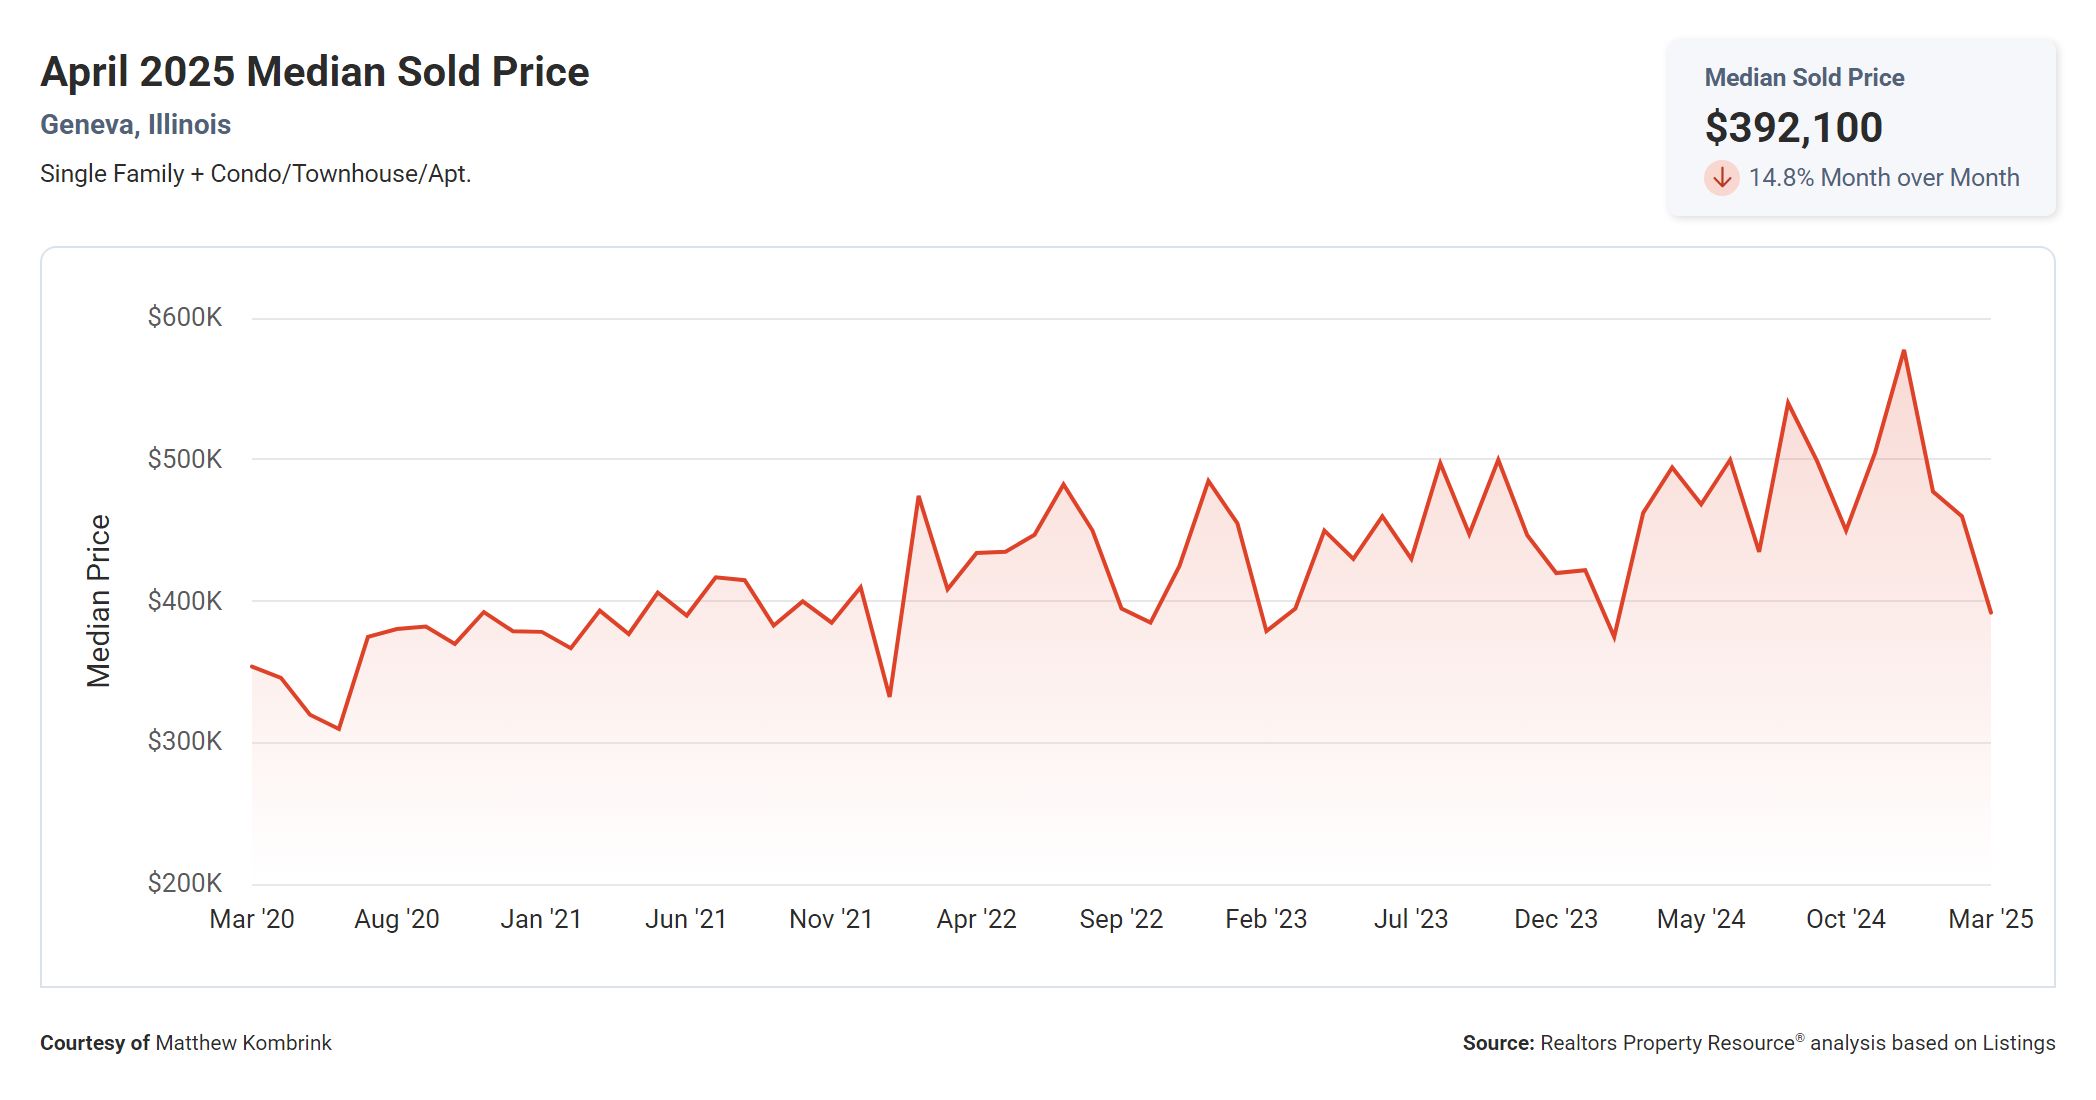Image resolution: width=2096 pixels, height=1100 pixels.
Task: Click the Apr '22 x-axis label
Action: [x=976, y=919]
